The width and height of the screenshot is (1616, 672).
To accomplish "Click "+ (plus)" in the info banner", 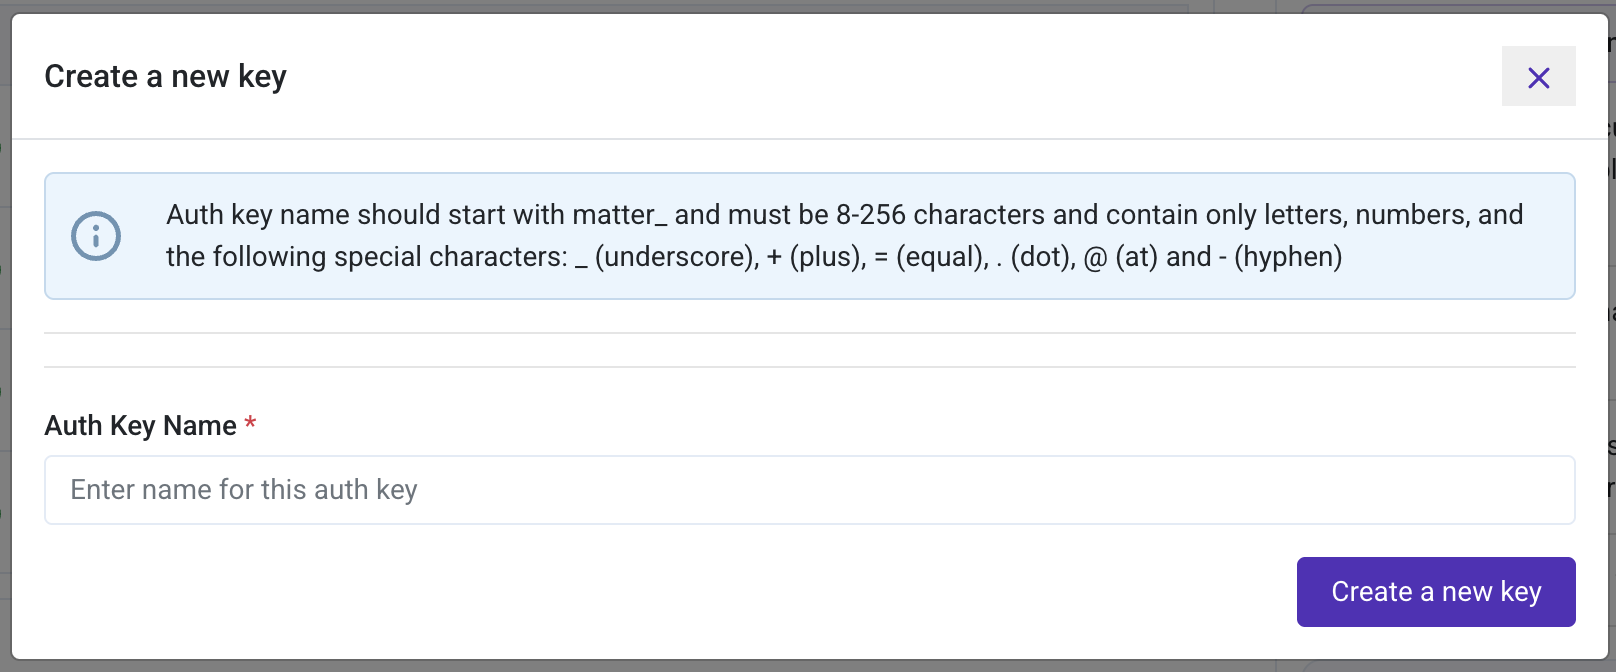I will 816,257.
